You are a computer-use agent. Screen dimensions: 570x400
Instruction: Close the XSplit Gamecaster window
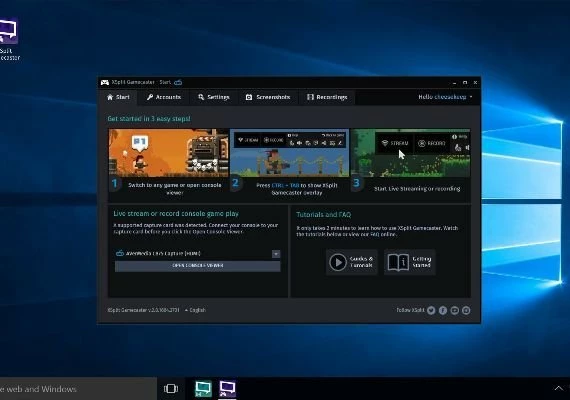click(475, 83)
